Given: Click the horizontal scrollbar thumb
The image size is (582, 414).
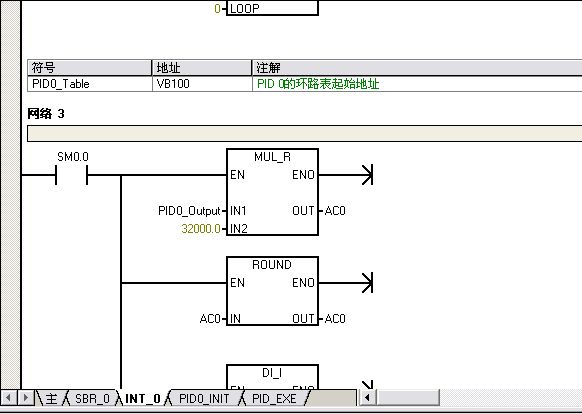Looking at the screenshot, I should (408, 398).
